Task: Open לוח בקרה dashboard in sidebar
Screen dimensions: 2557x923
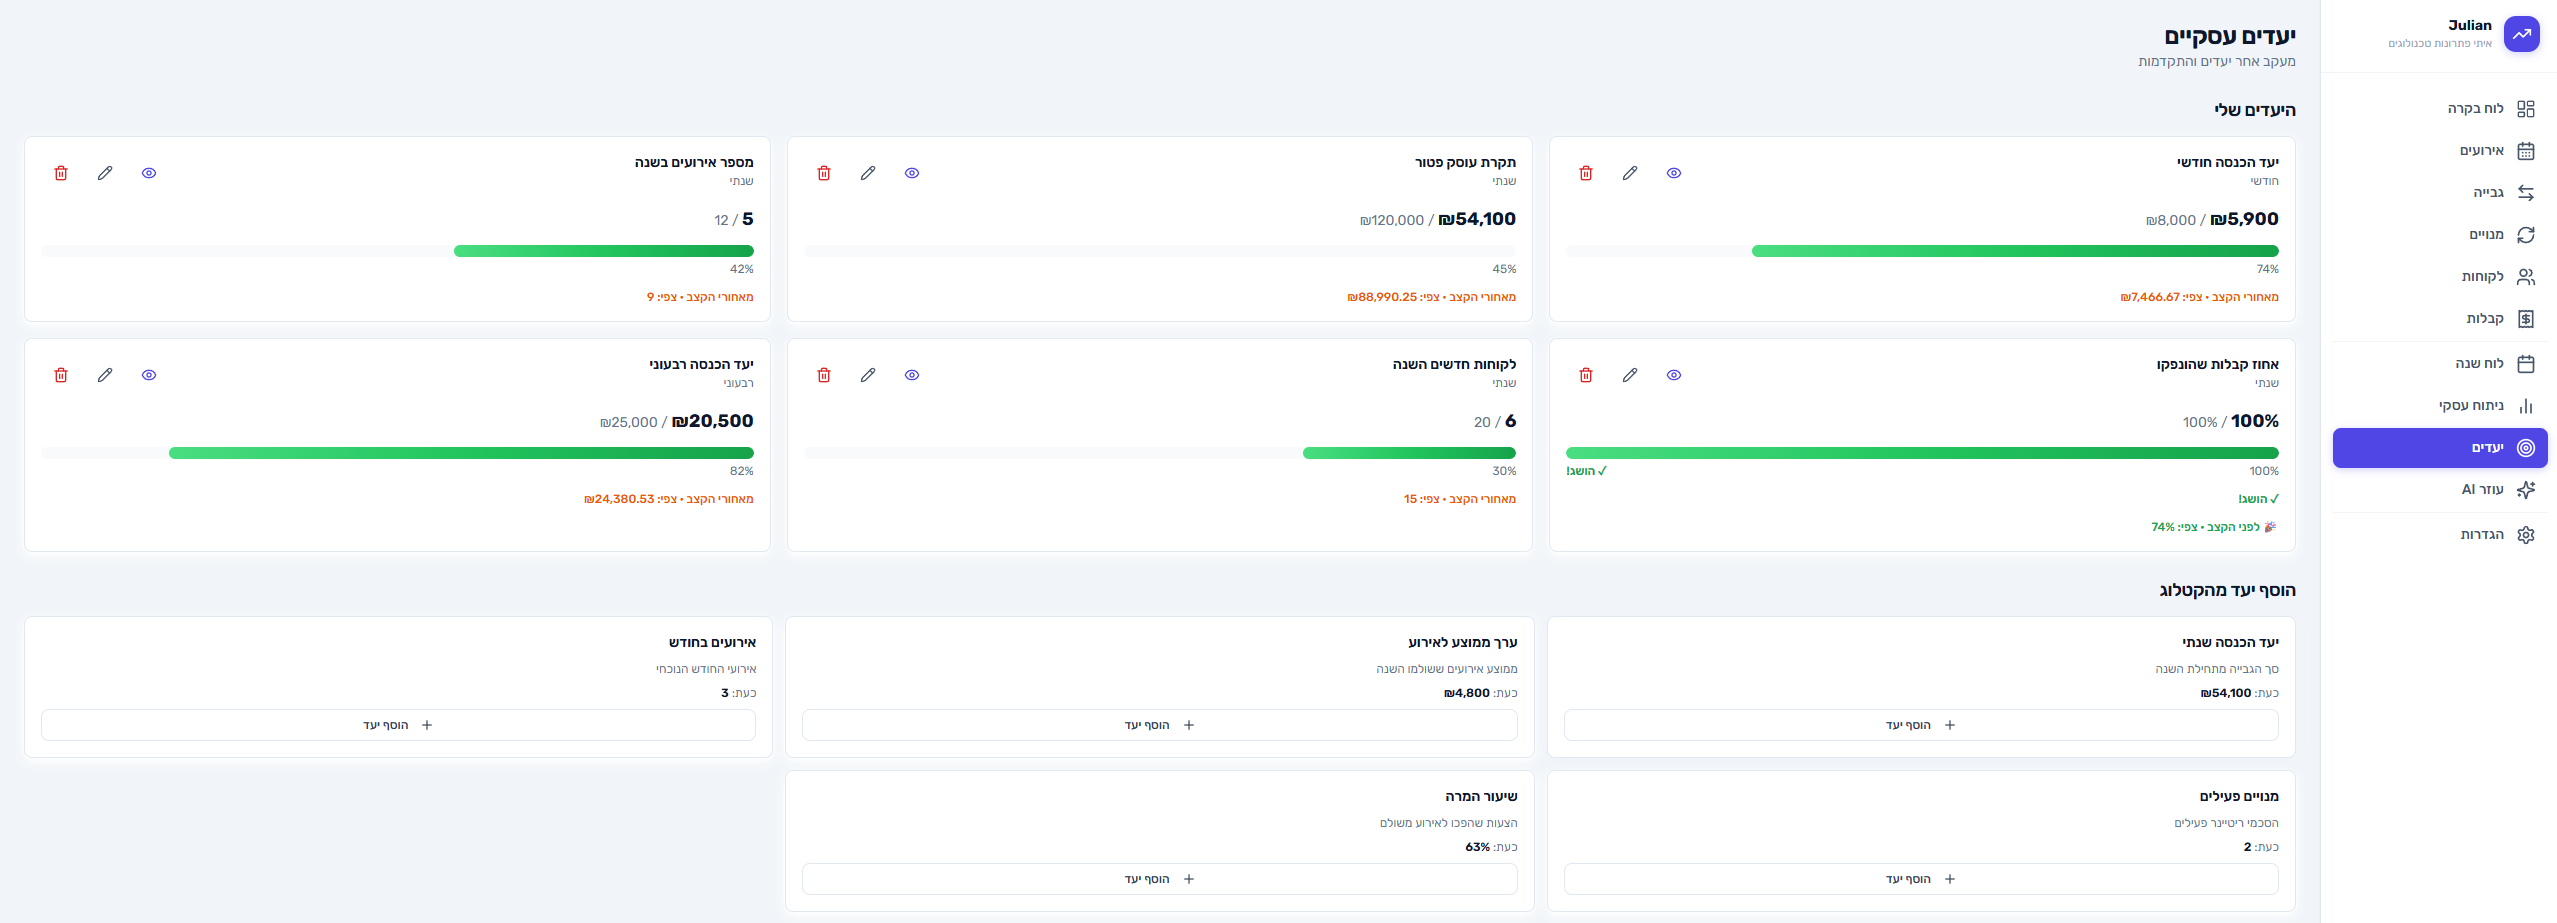Action: (2440, 109)
